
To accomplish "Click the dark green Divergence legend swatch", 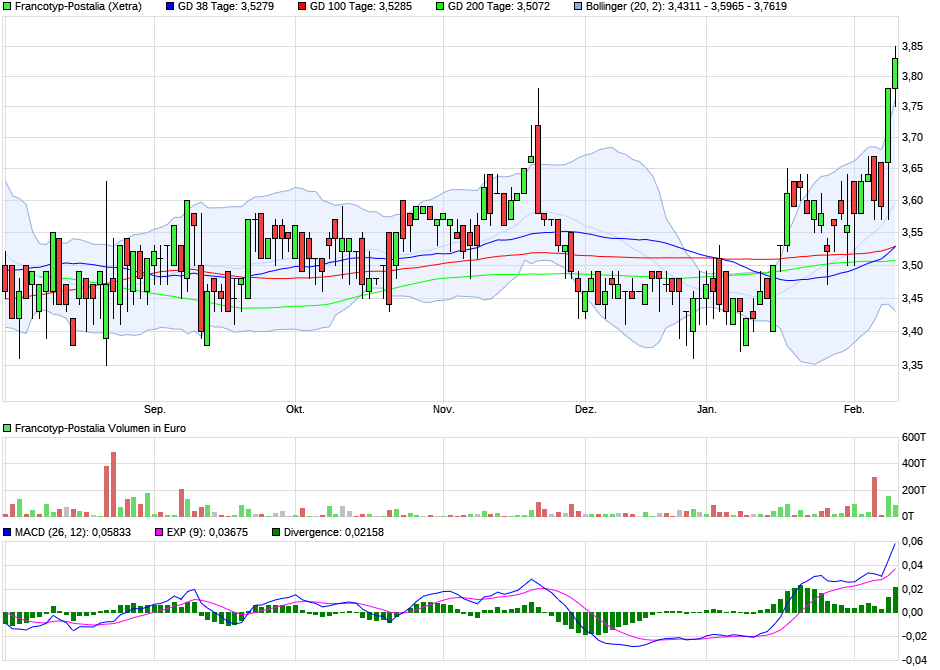I will pos(276,532).
